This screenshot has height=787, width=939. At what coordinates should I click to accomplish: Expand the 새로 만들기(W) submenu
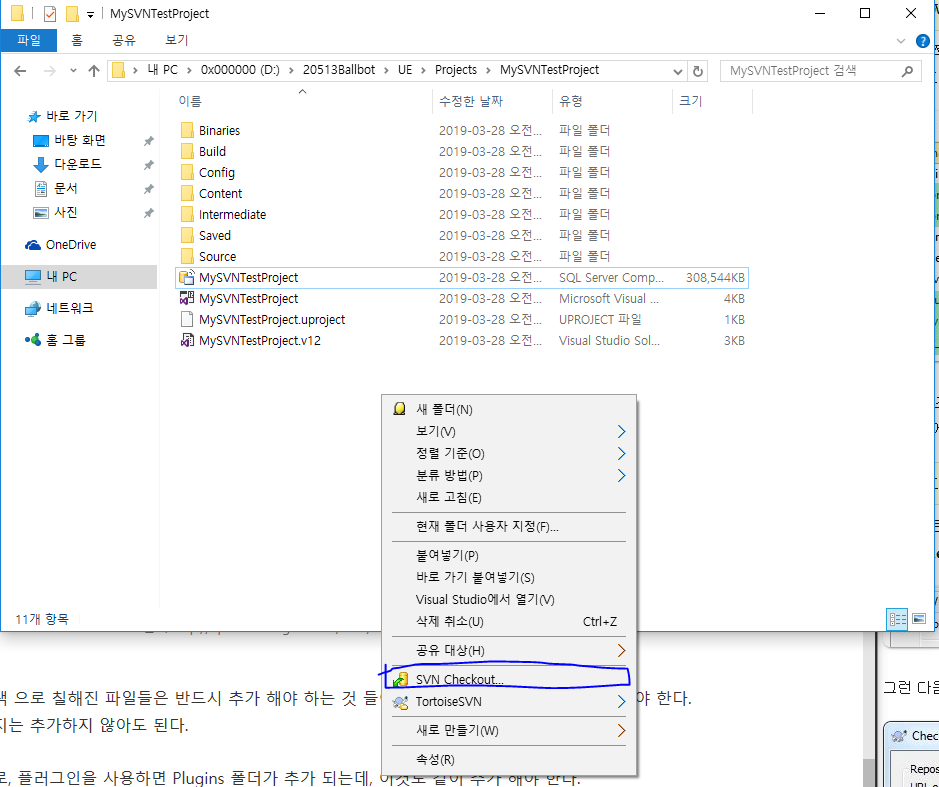[x=621, y=731]
